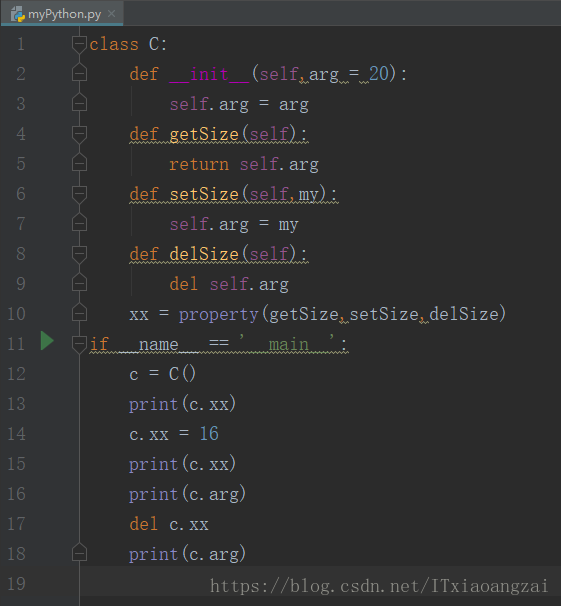The height and width of the screenshot is (606, 561).
Task: Run the script using the green gutter arrow
Action: pos(47,341)
